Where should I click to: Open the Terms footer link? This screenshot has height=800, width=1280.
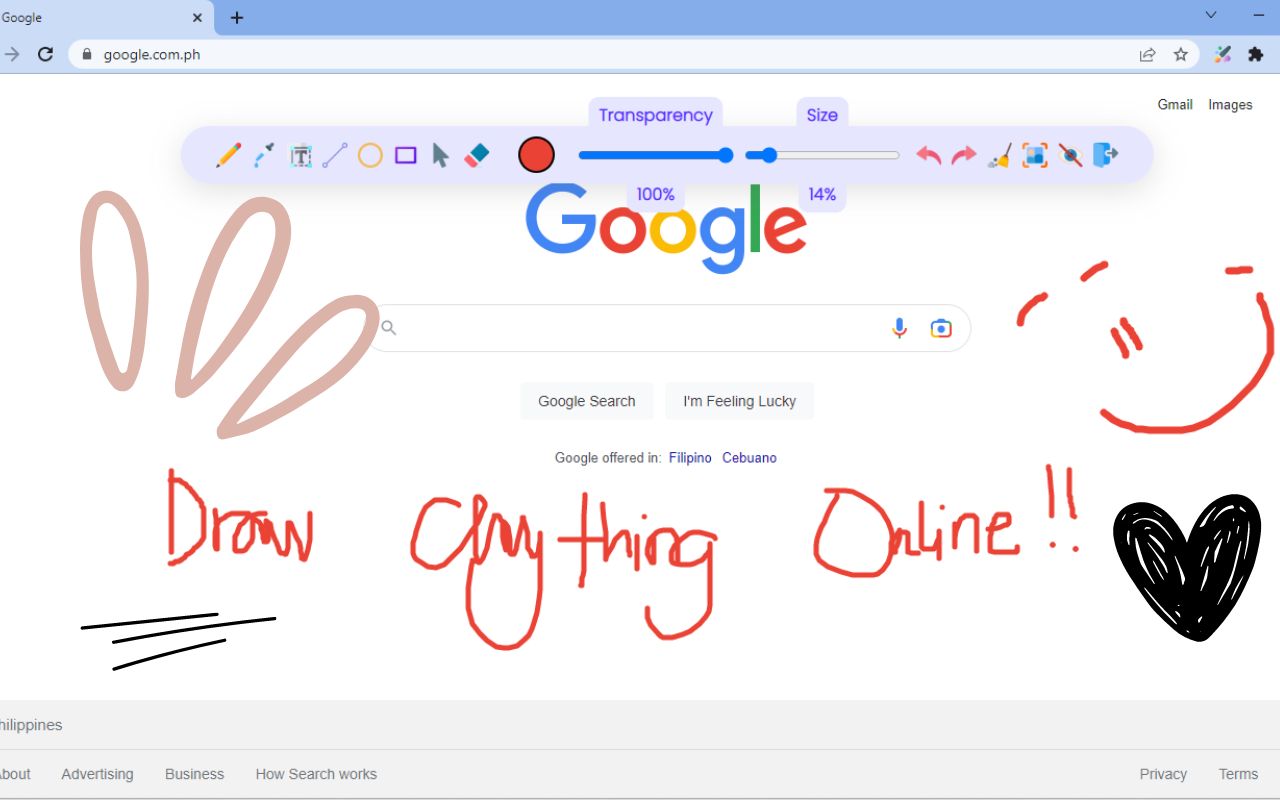pos(1238,774)
